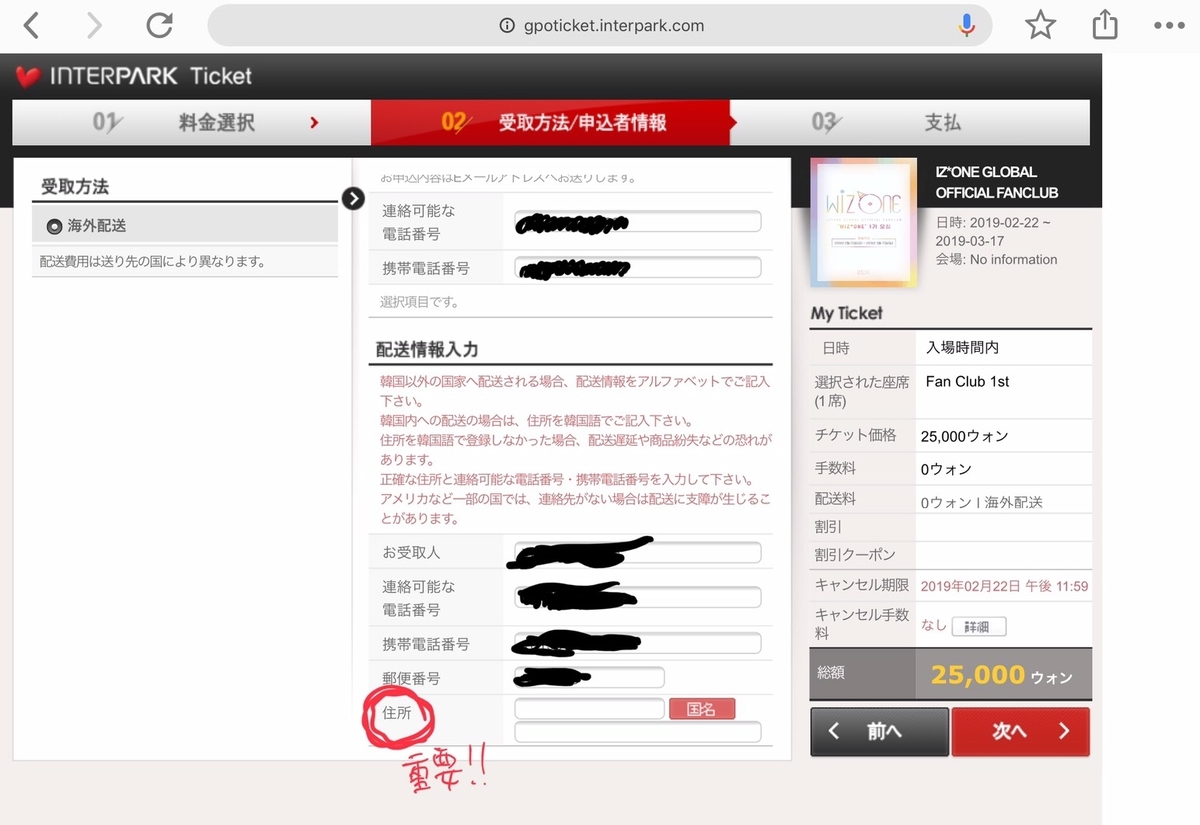Image resolution: width=1200 pixels, height=825 pixels.
Task: Click the 25,000ウォン ticket price value
Action: coord(967,436)
